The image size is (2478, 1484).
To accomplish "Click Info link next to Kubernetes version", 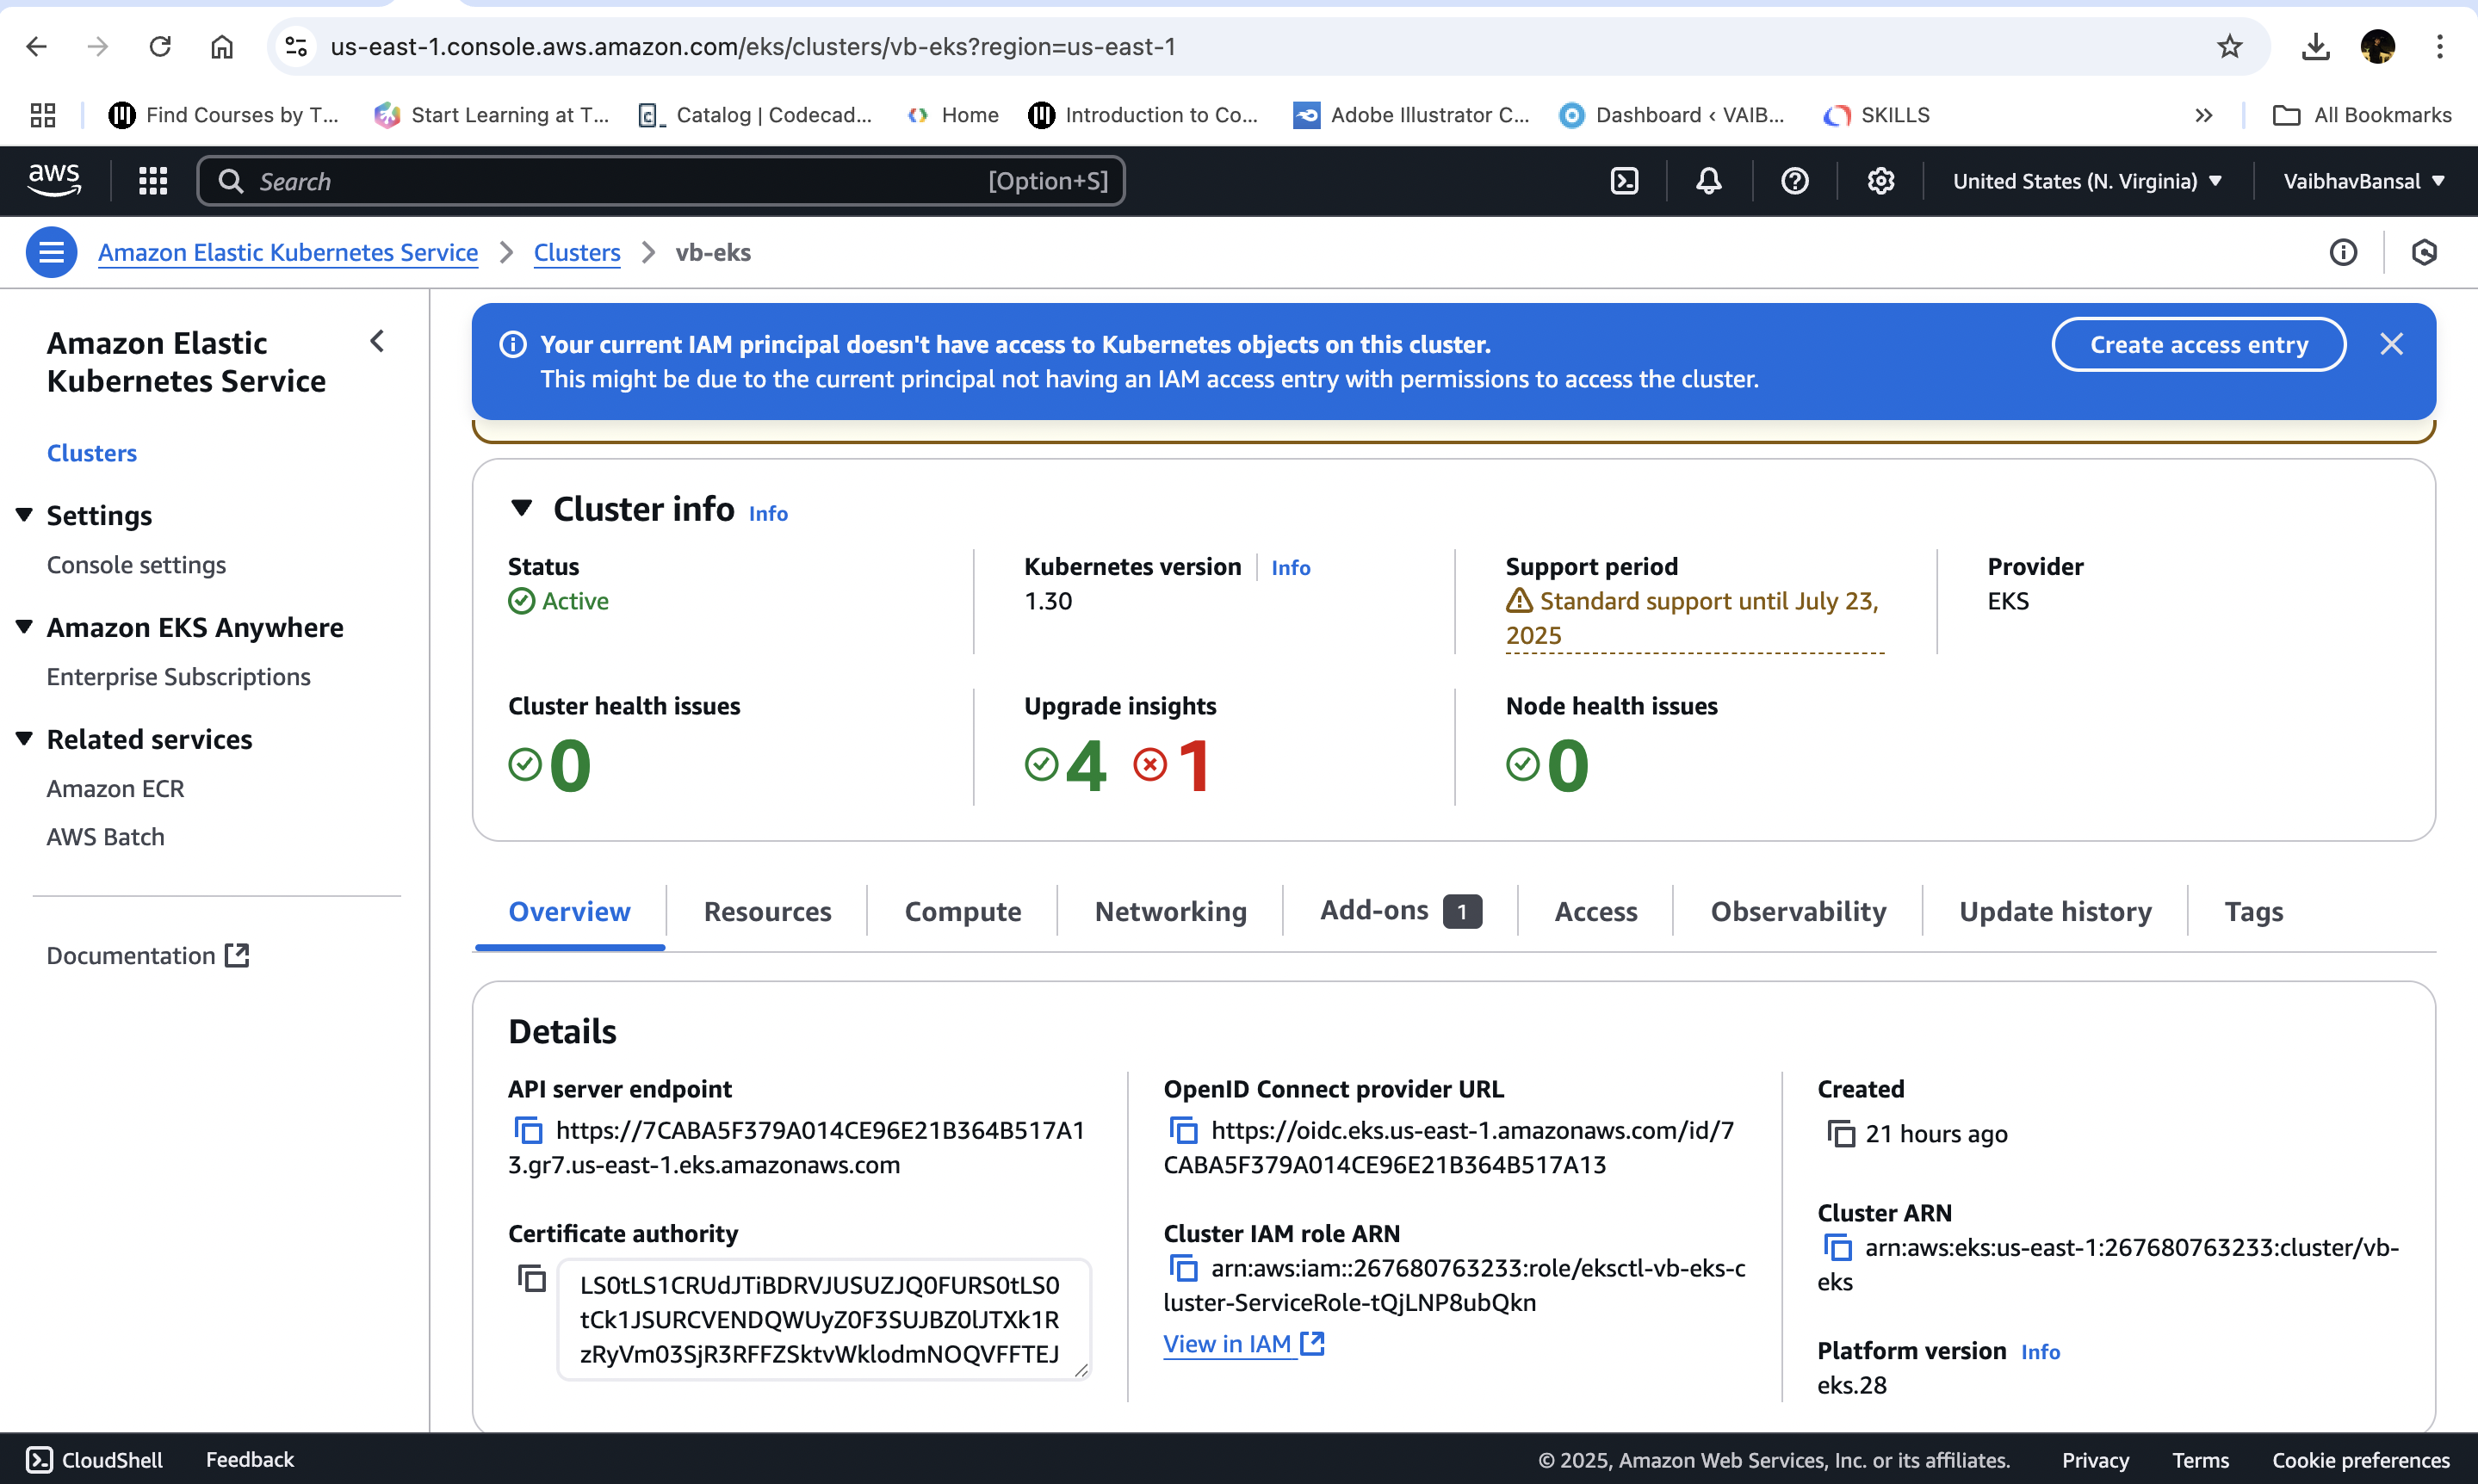I will click(x=1291, y=567).
